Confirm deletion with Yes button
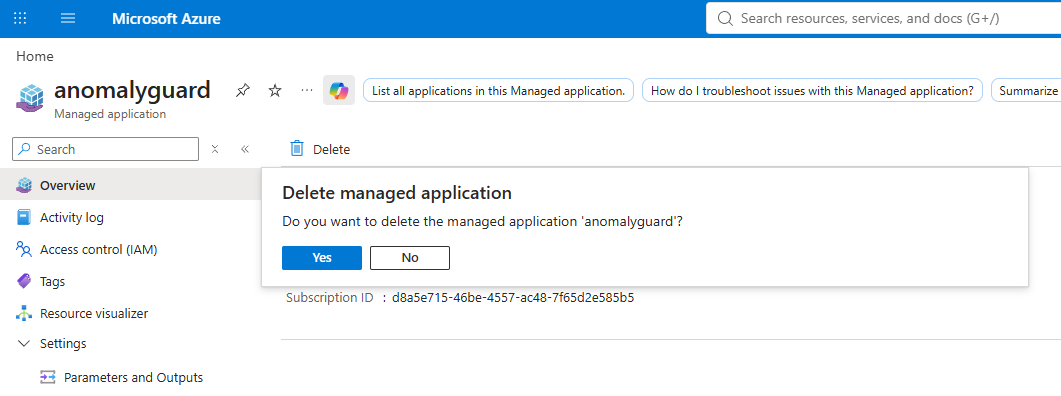1061x396 pixels. (322, 258)
